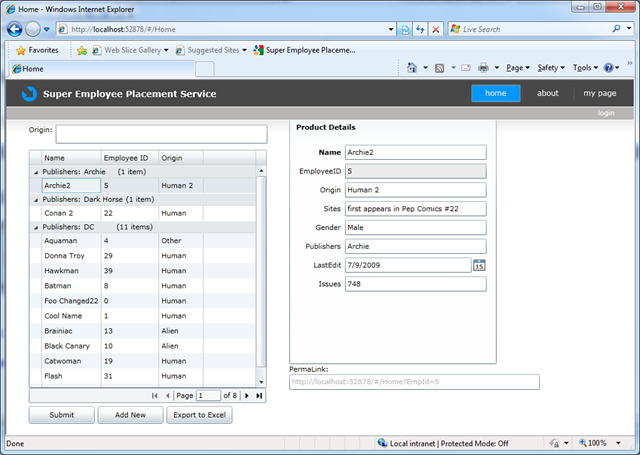640x455 pixels.
Task: Open the my page tab
Action: 600,93
